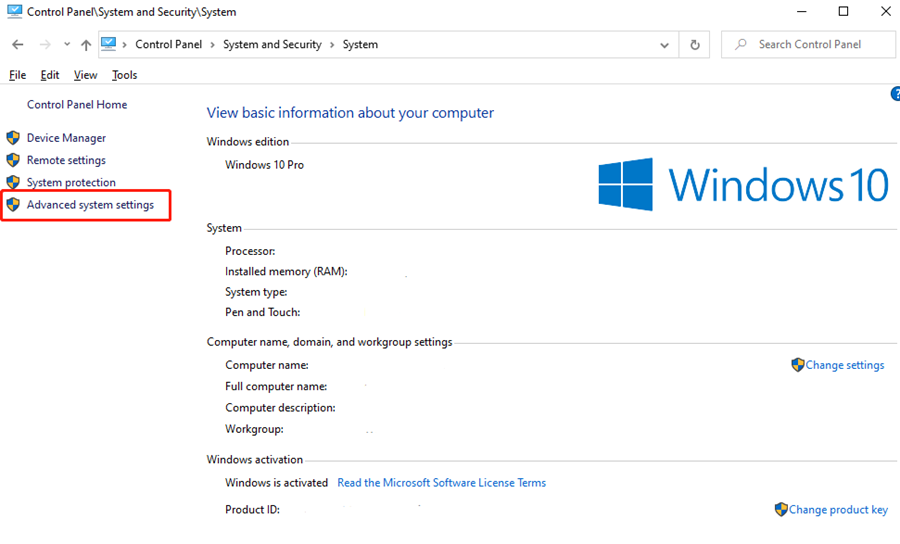Click the Installed memory (RAM) label
Image resolution: width=900 pixels, height=544 pixels.
coord(286,271)
